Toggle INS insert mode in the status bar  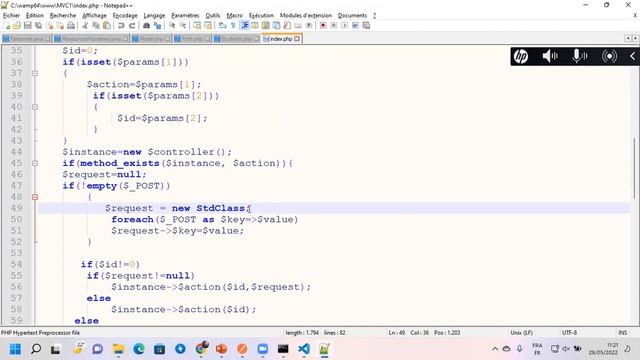click(622, 333)
